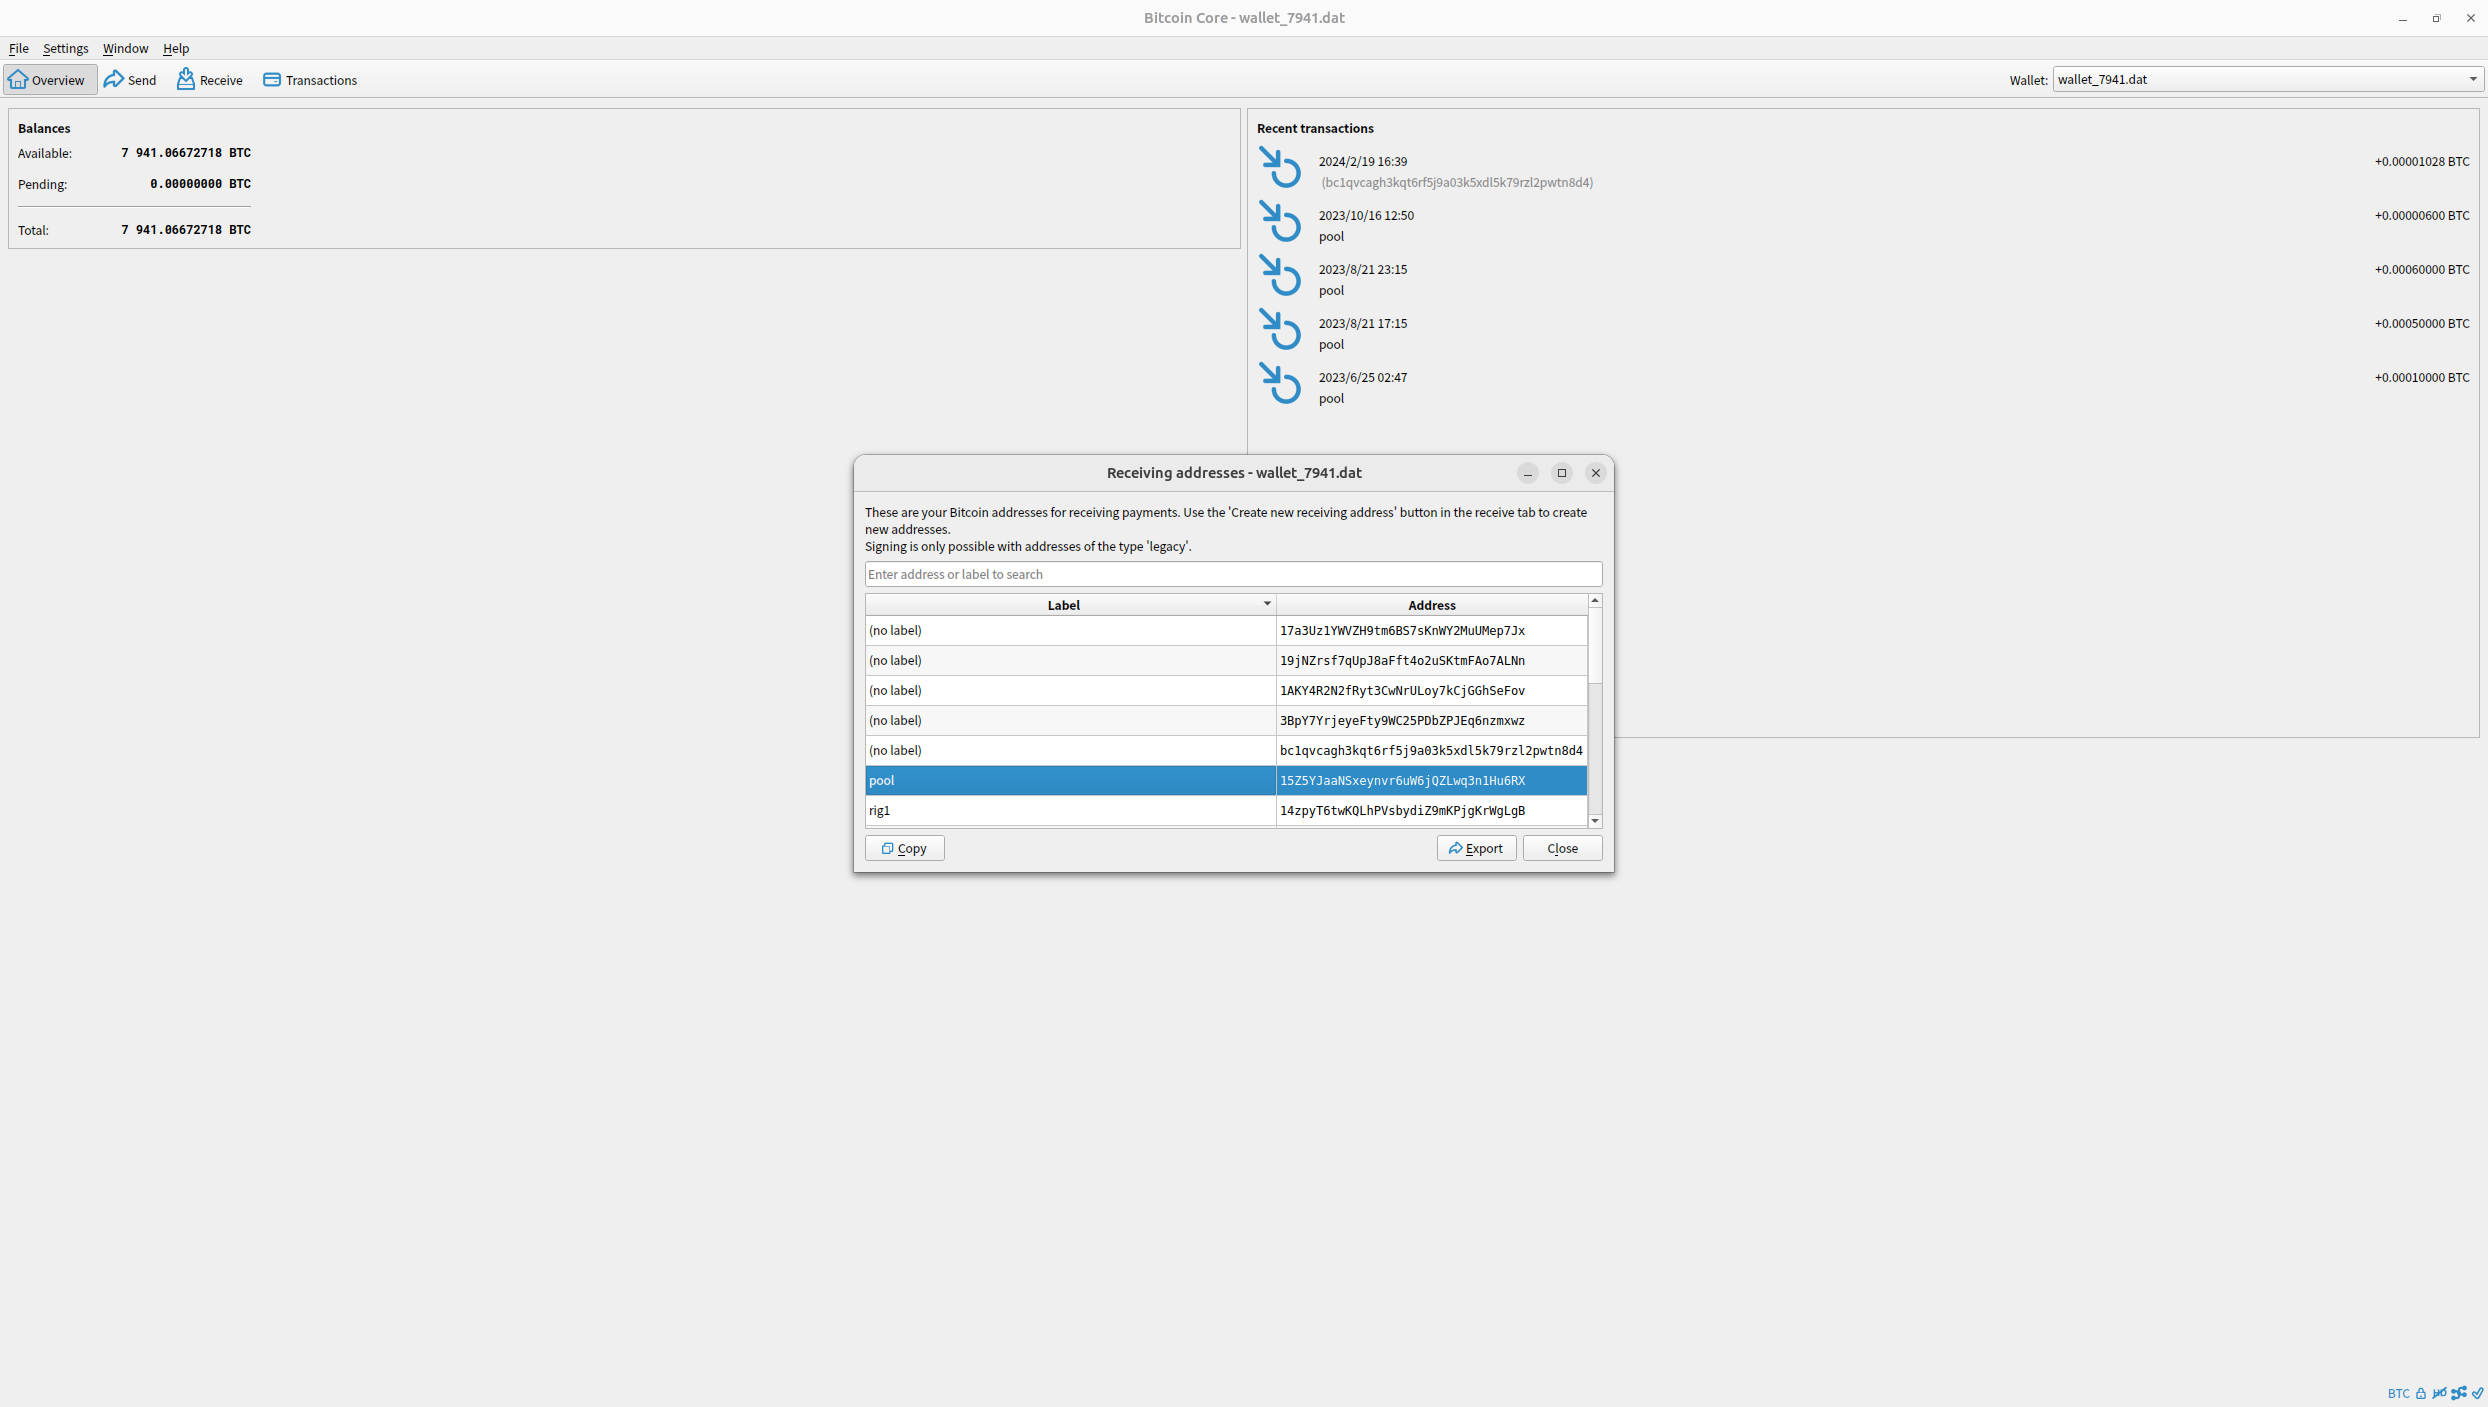
Task: Sort addresses by the Address column header
Action: pos(1431,605)
